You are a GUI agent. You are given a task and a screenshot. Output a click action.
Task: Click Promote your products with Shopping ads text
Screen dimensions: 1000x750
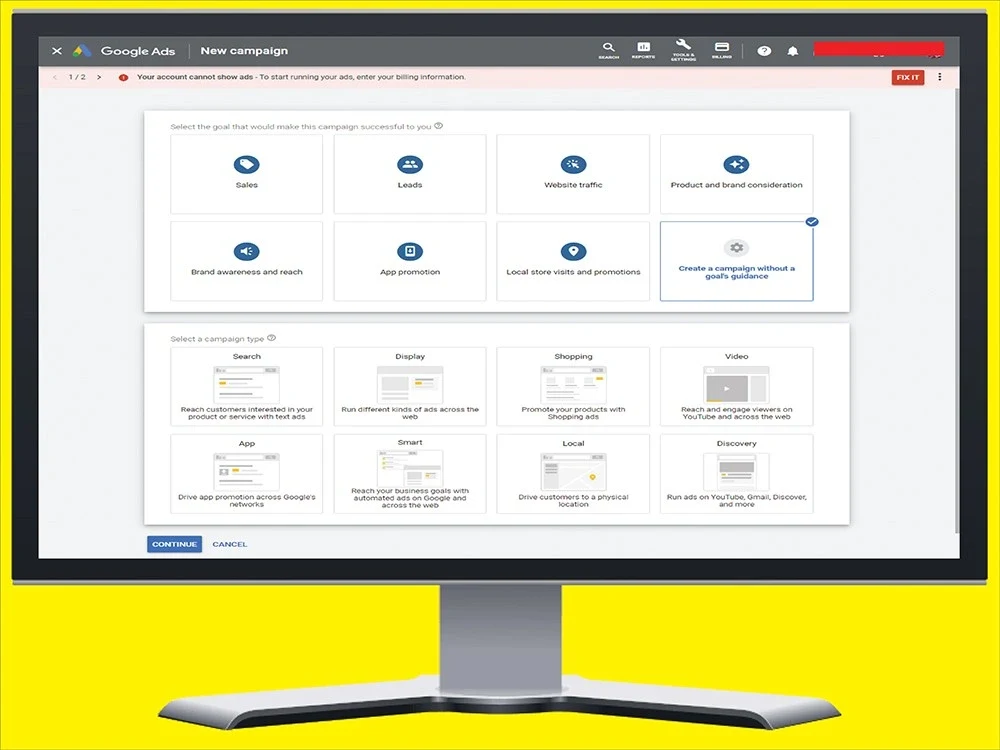point(573,413)
